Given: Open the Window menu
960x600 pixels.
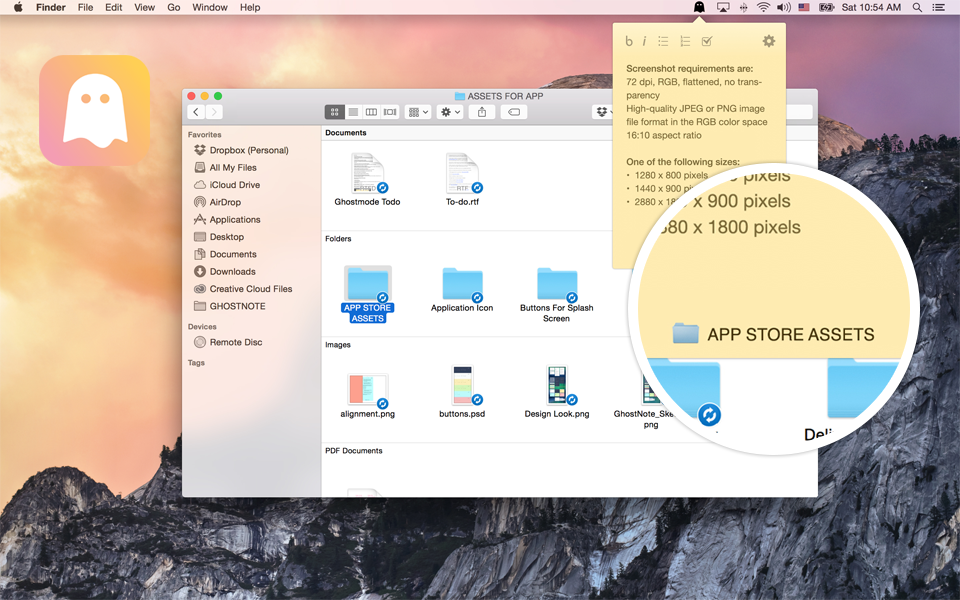Looking at the screenshot, I should (210, 7).
